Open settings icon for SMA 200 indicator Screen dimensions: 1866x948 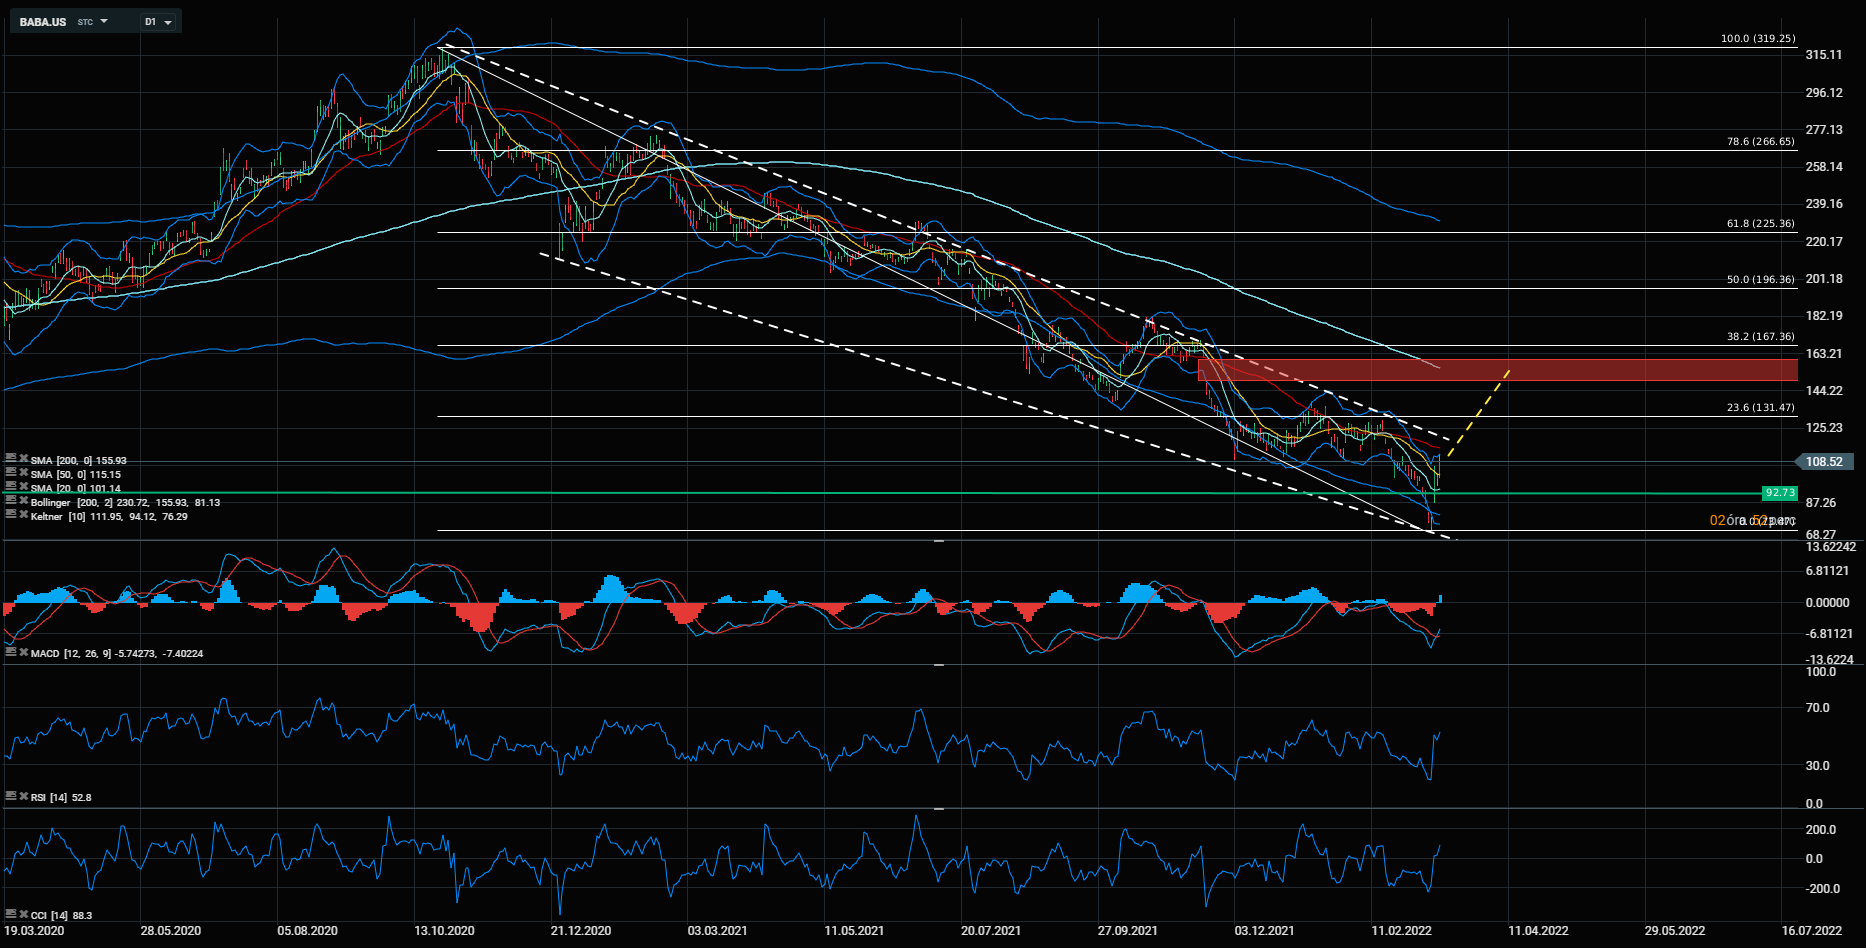[x=11, y=459]
